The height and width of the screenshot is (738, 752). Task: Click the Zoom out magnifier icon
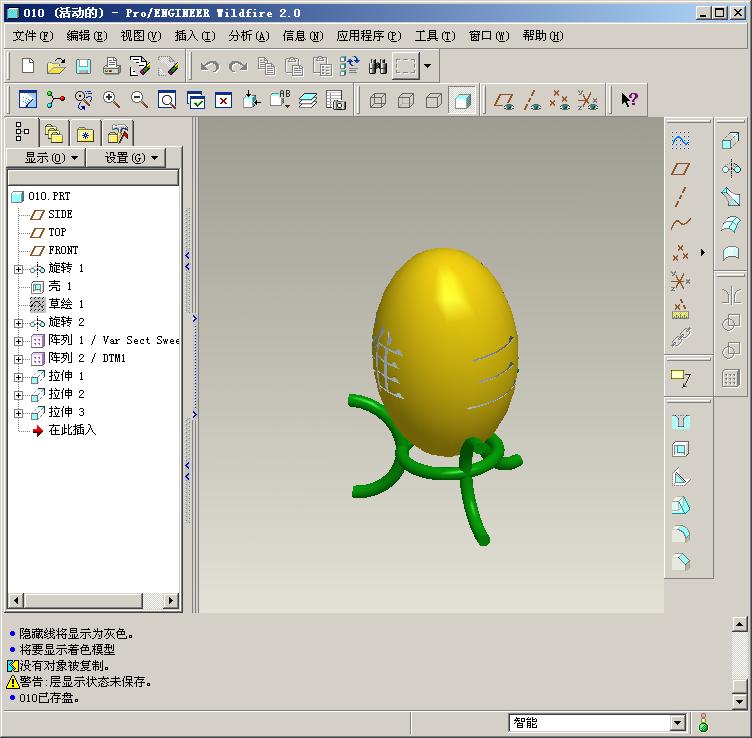tap(139, 100)
